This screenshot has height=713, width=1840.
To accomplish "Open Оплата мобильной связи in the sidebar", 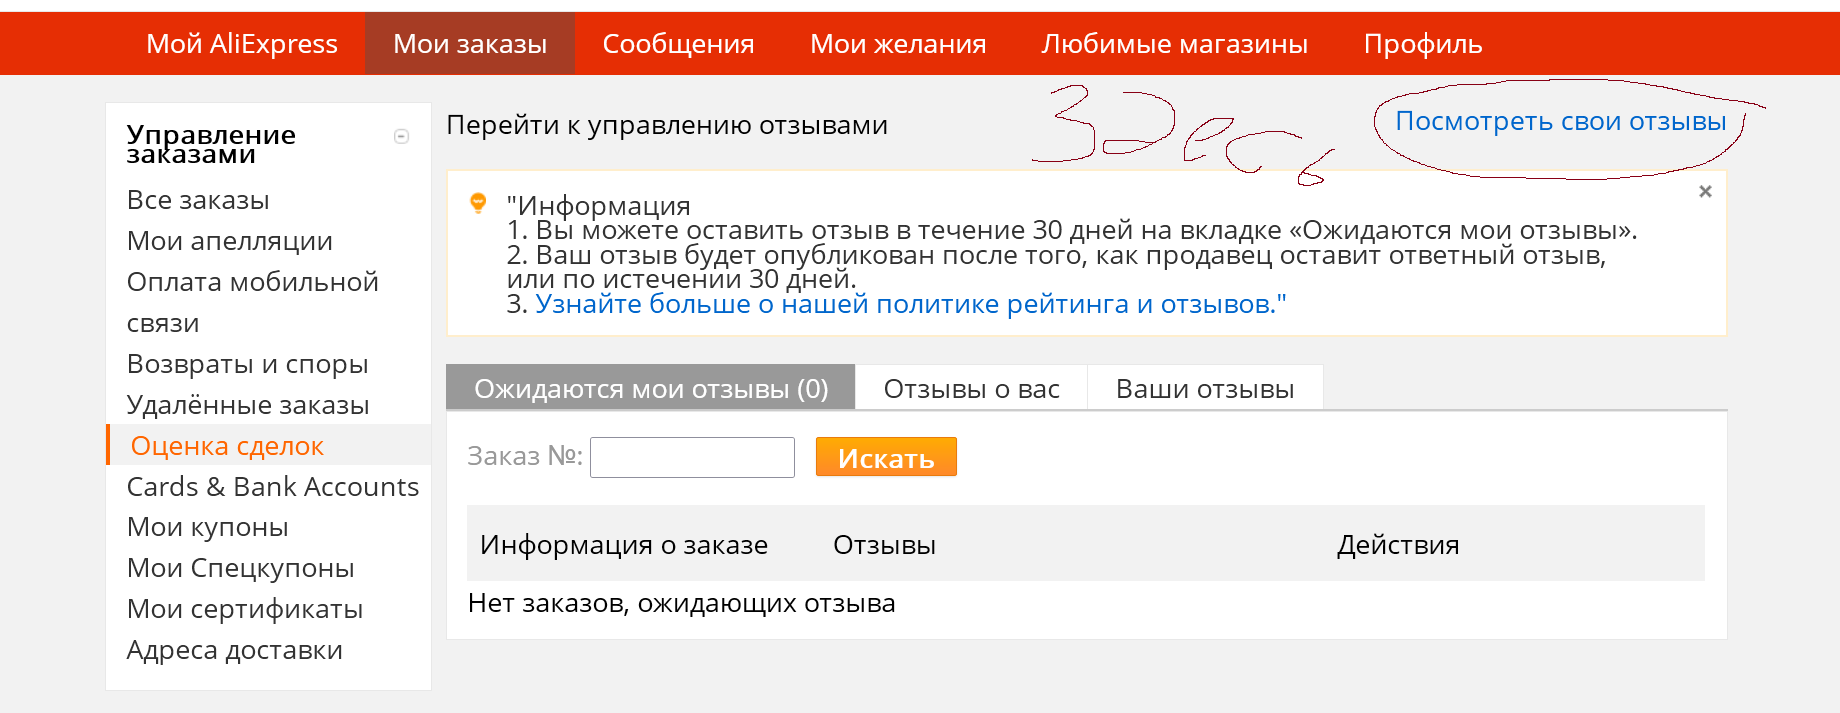I will tap(253, 302).
